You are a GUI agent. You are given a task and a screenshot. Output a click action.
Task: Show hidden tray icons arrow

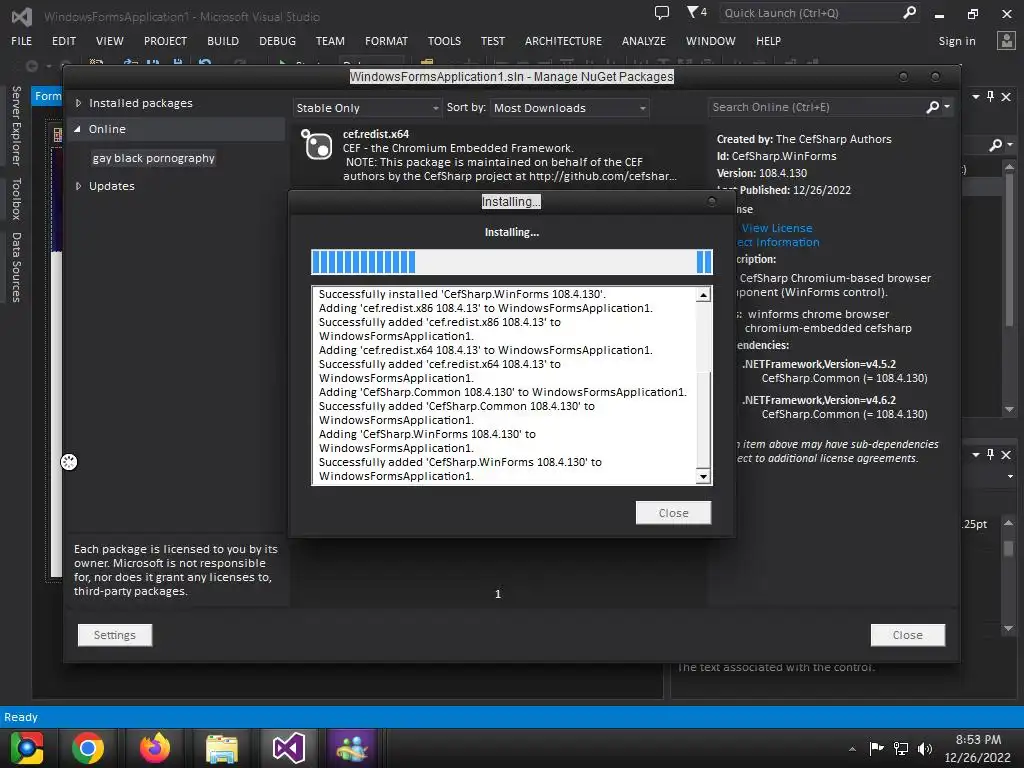(x=852, y=749)
